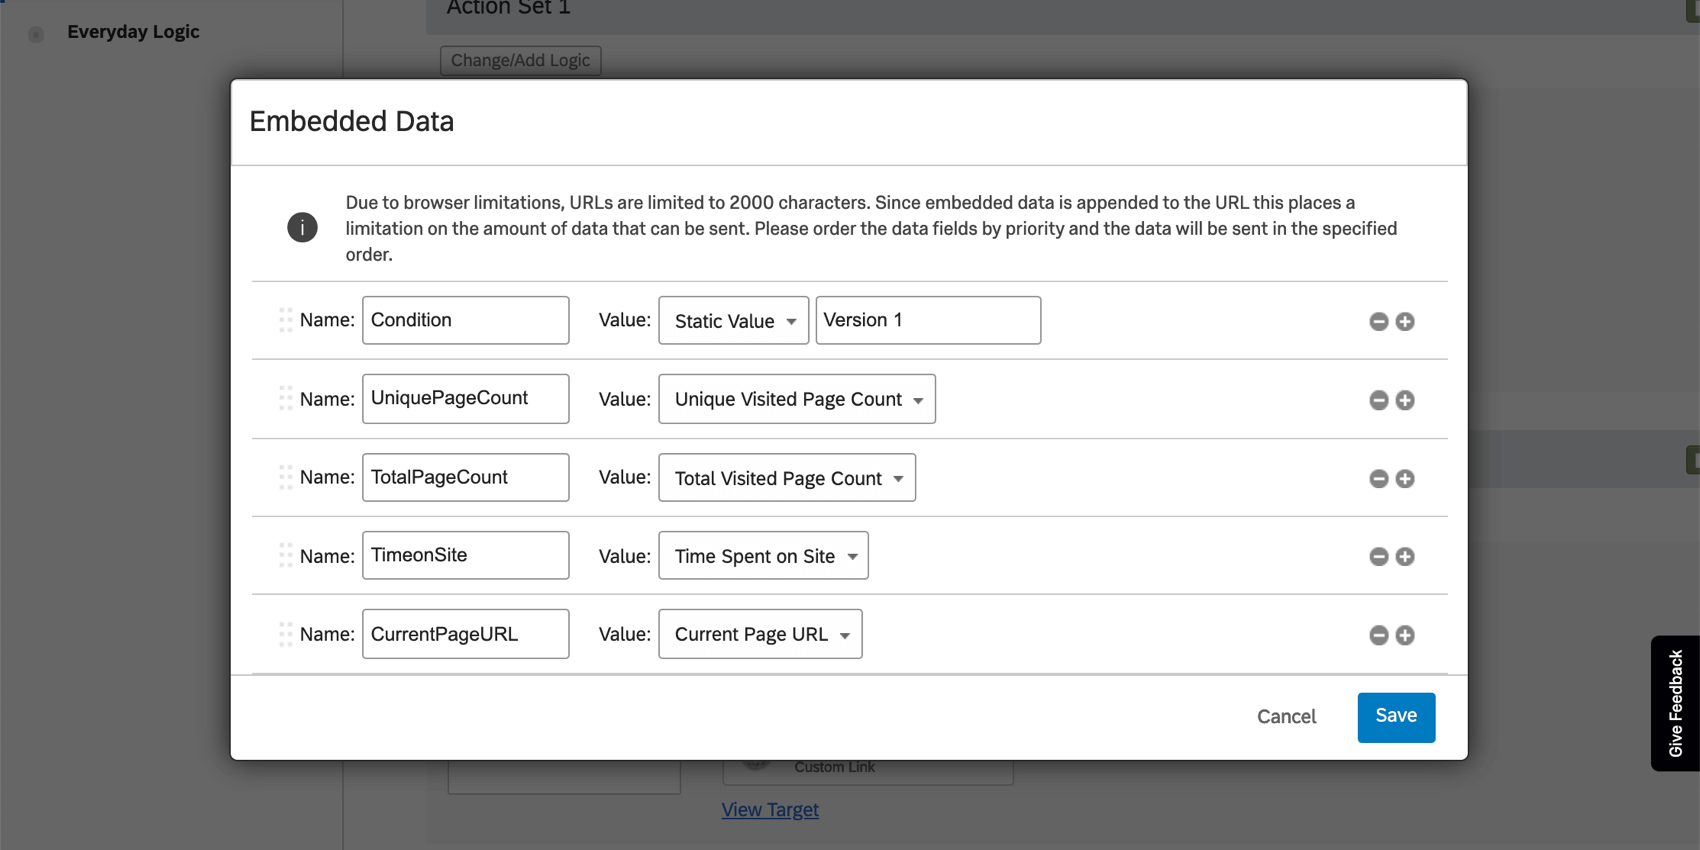This screenshot has height=850, width=1700.
Task: Delete the TotalPageCount row via minus icon
Action: [1378, 479]
